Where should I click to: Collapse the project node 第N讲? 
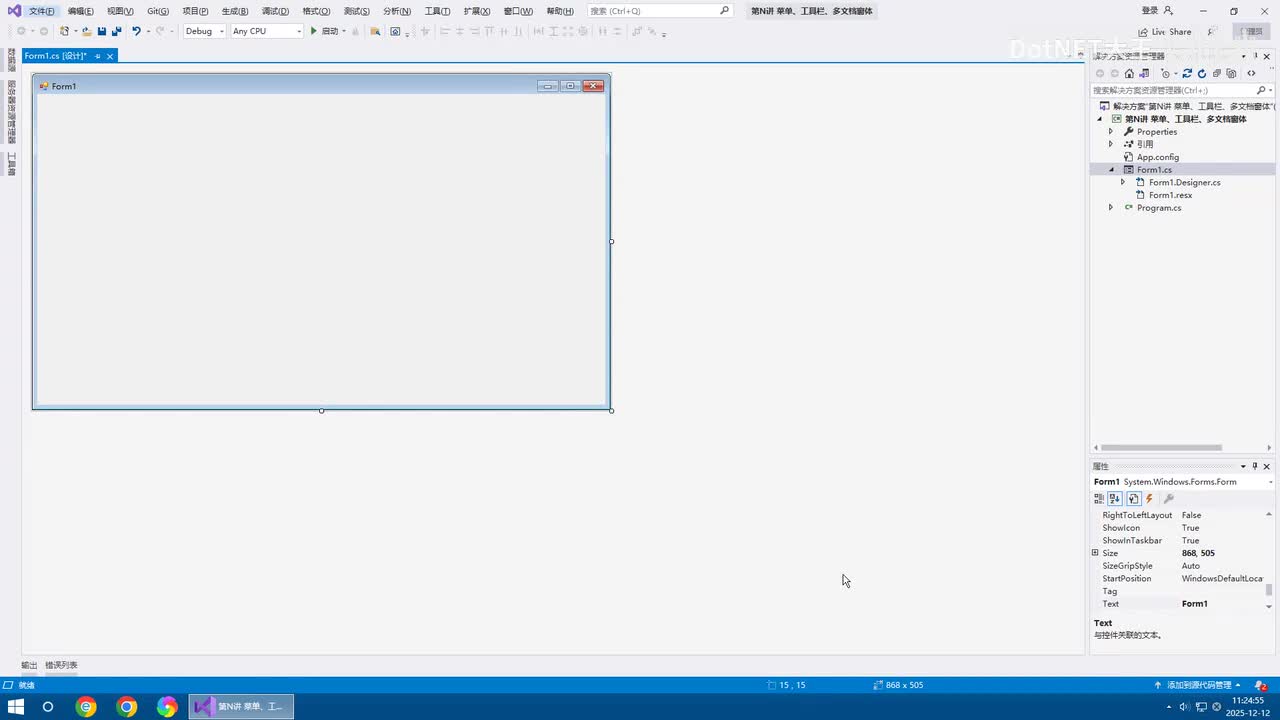(x=1100, y=119)
